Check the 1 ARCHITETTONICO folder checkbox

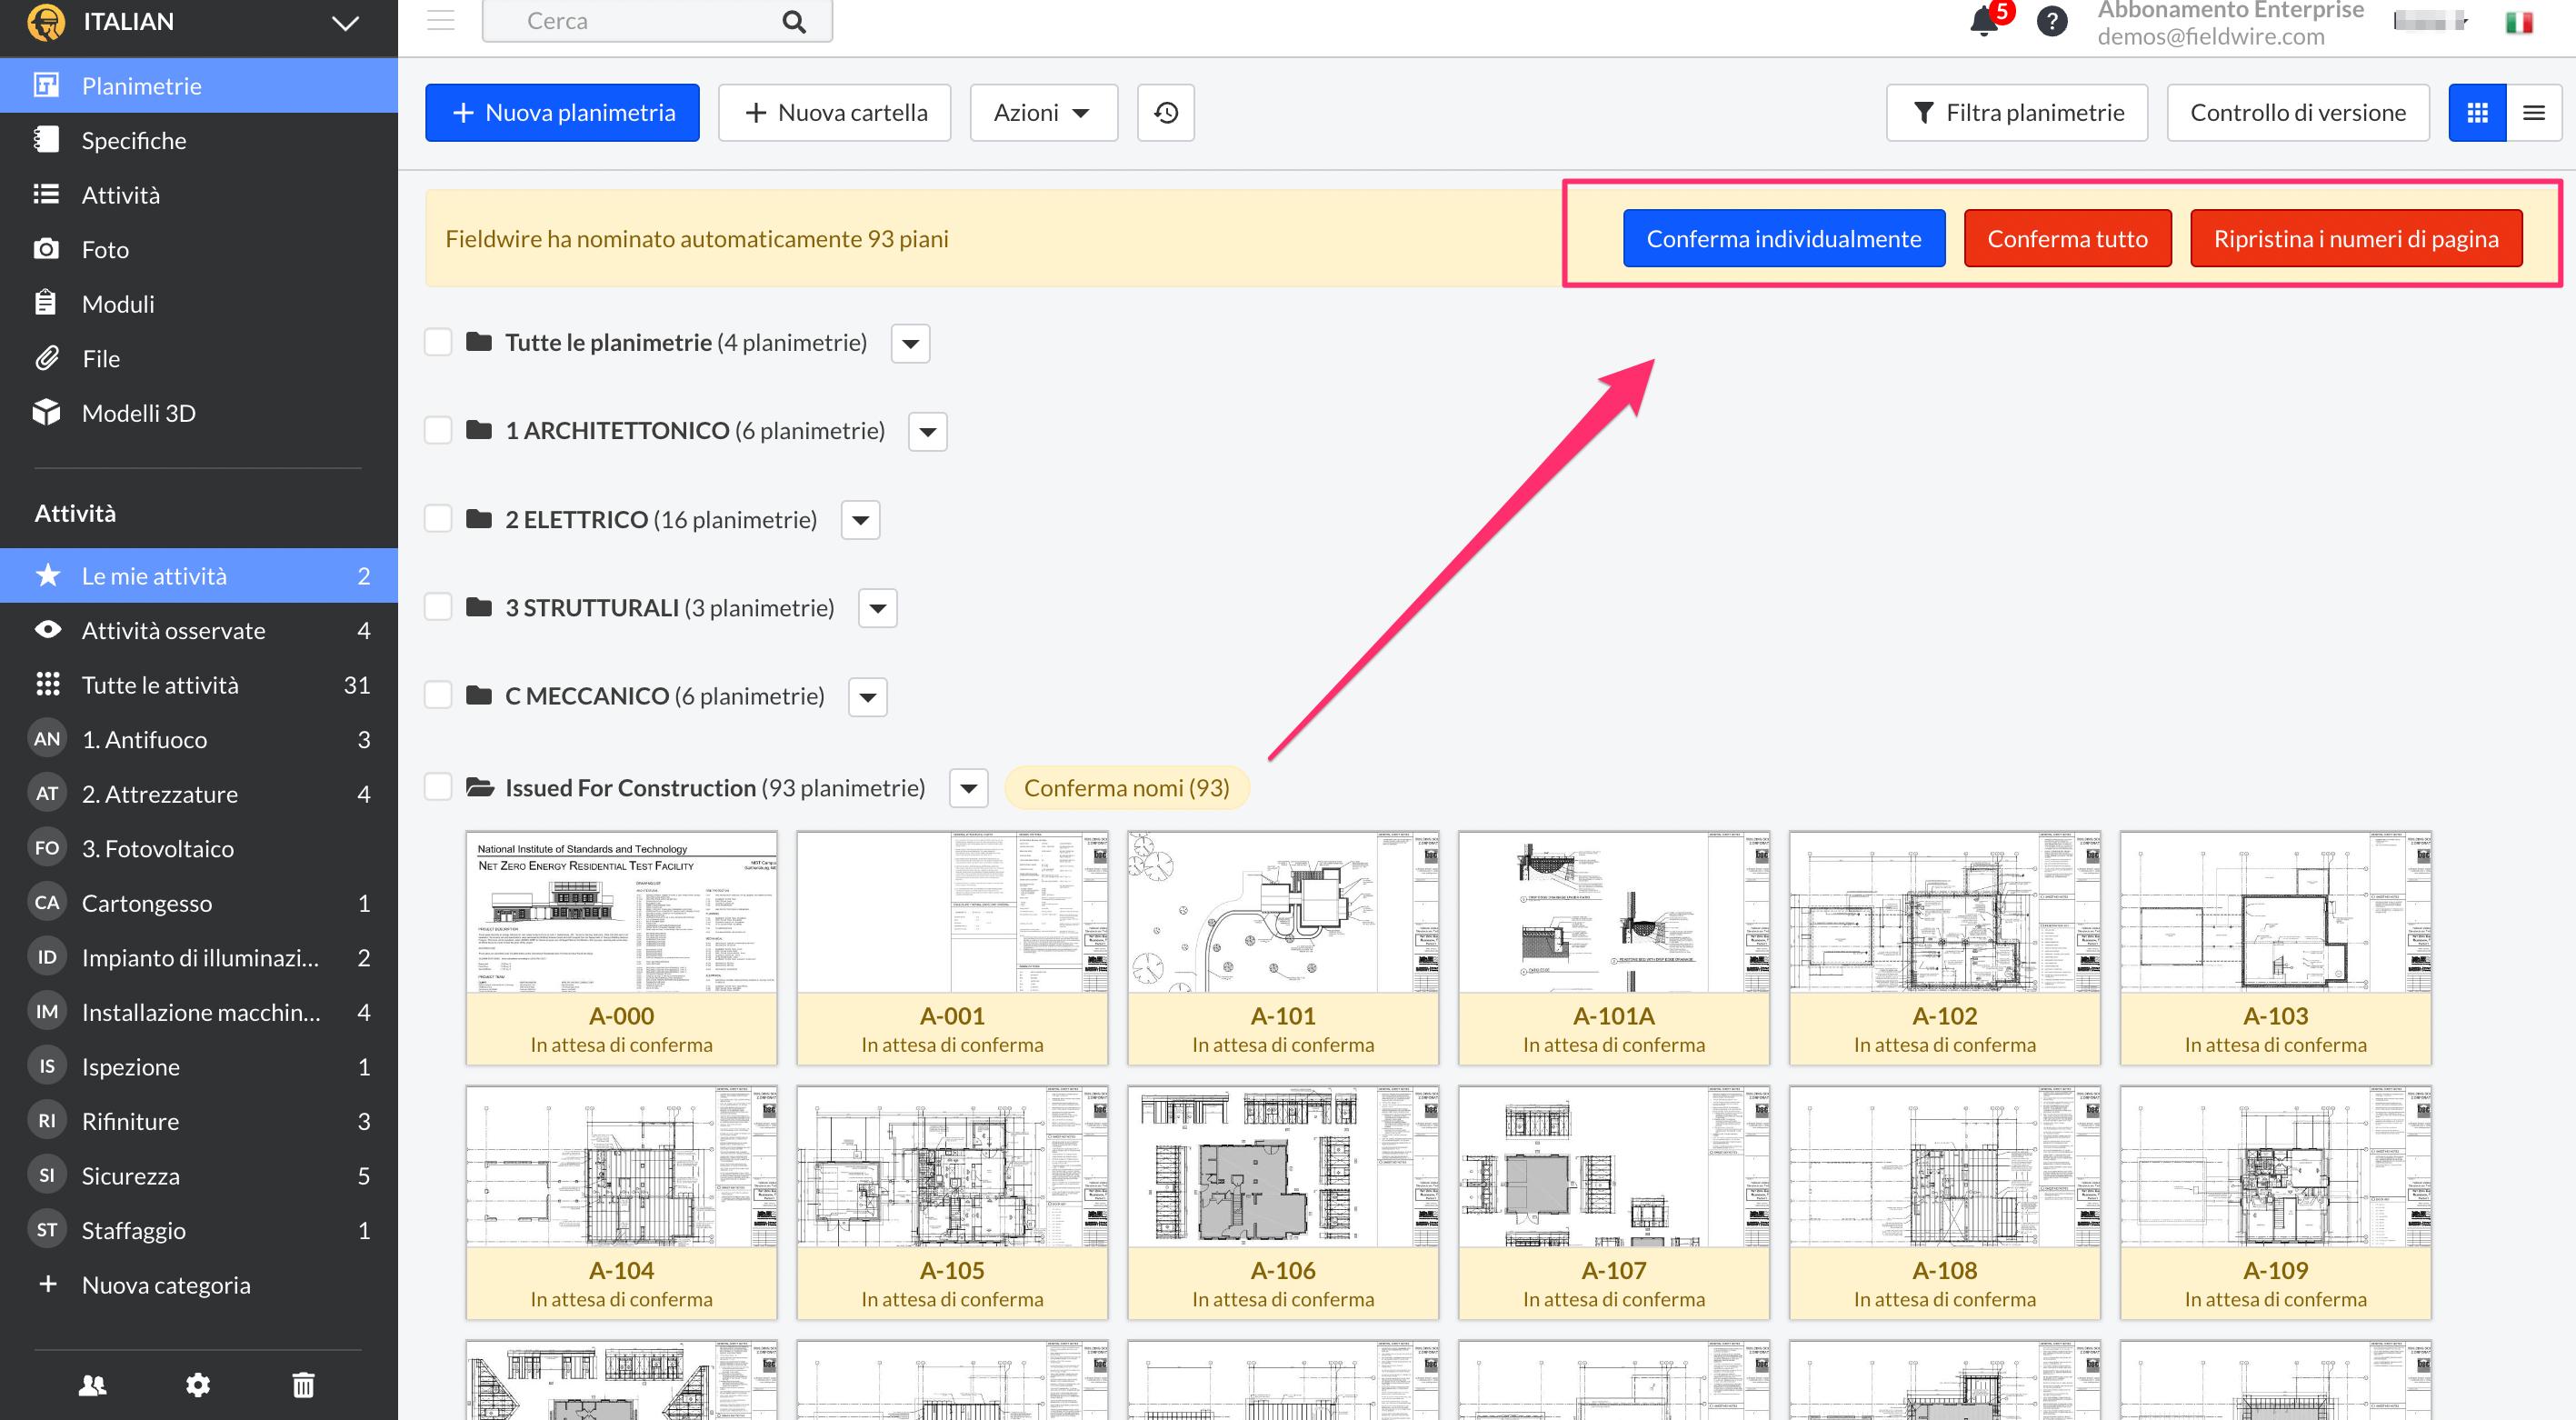(x=438, y=431)
